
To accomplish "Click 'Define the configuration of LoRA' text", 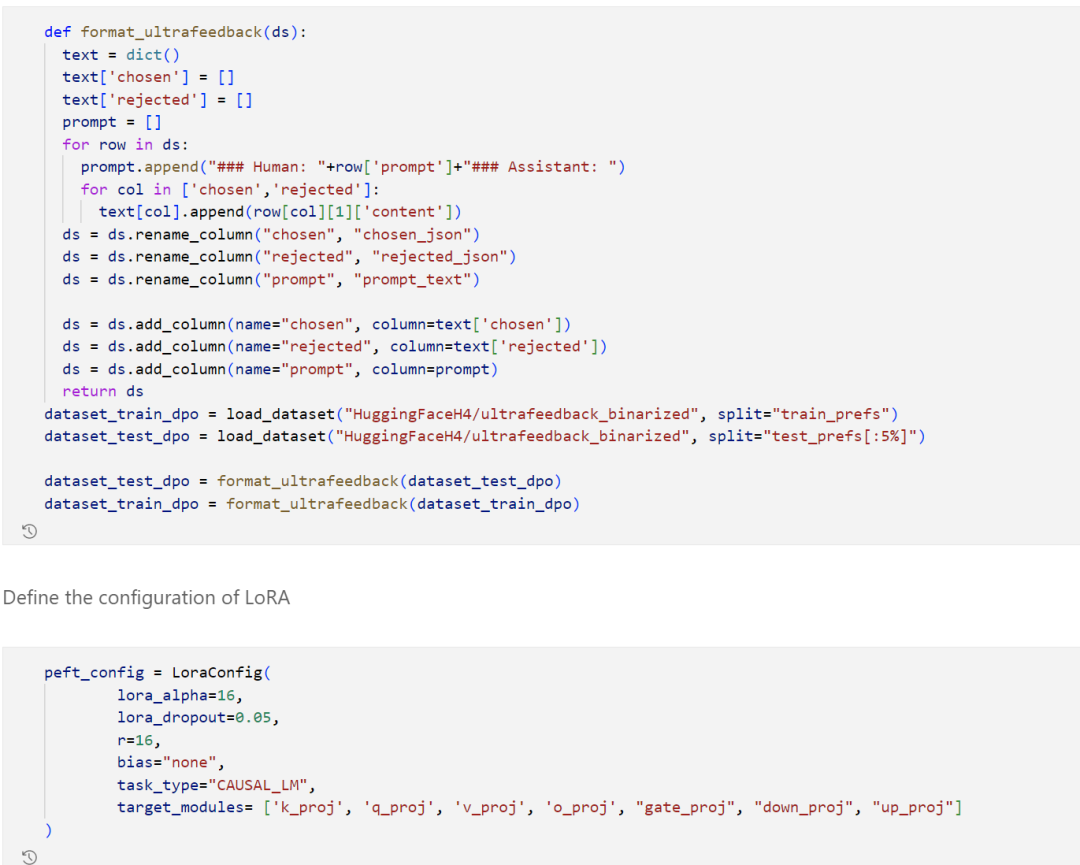I will pyautogui.click(x=146, y=597).
